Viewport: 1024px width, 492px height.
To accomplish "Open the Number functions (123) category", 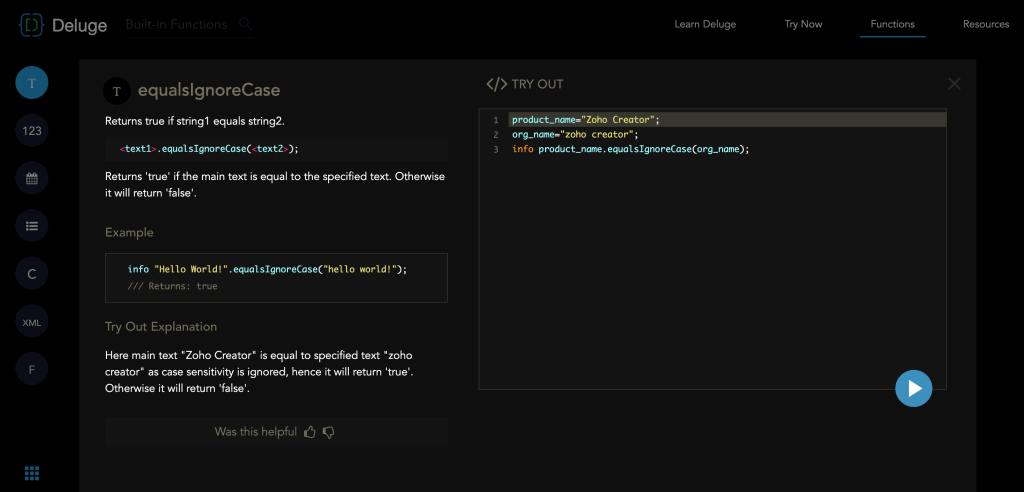I will [x=32, y=131].
